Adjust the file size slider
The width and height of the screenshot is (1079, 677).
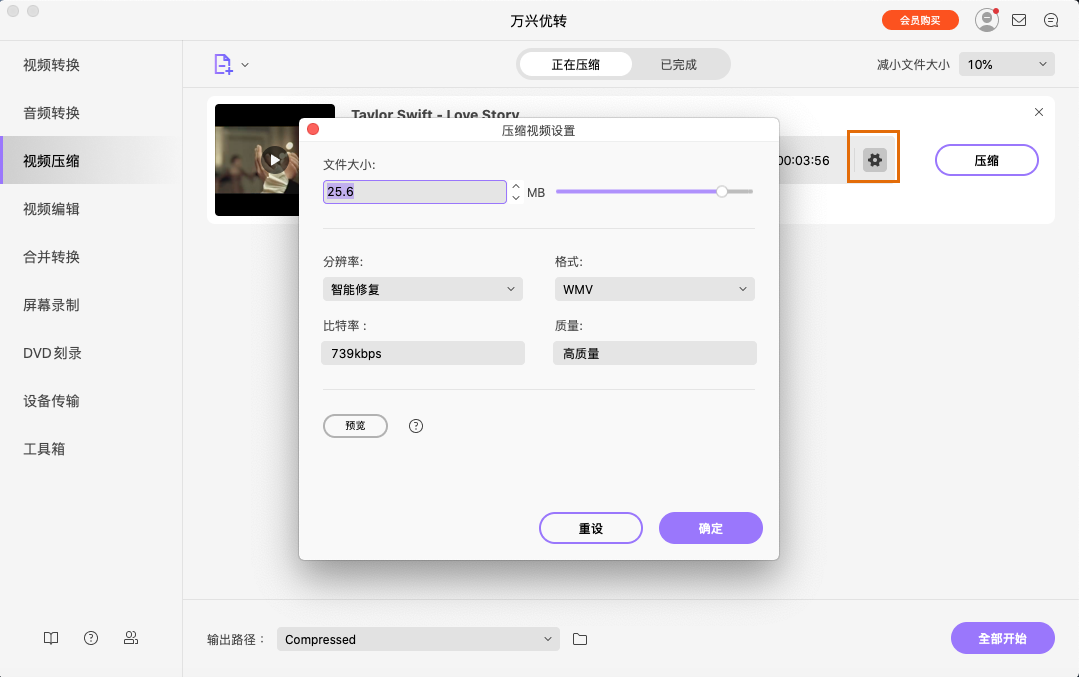[722, 190]
